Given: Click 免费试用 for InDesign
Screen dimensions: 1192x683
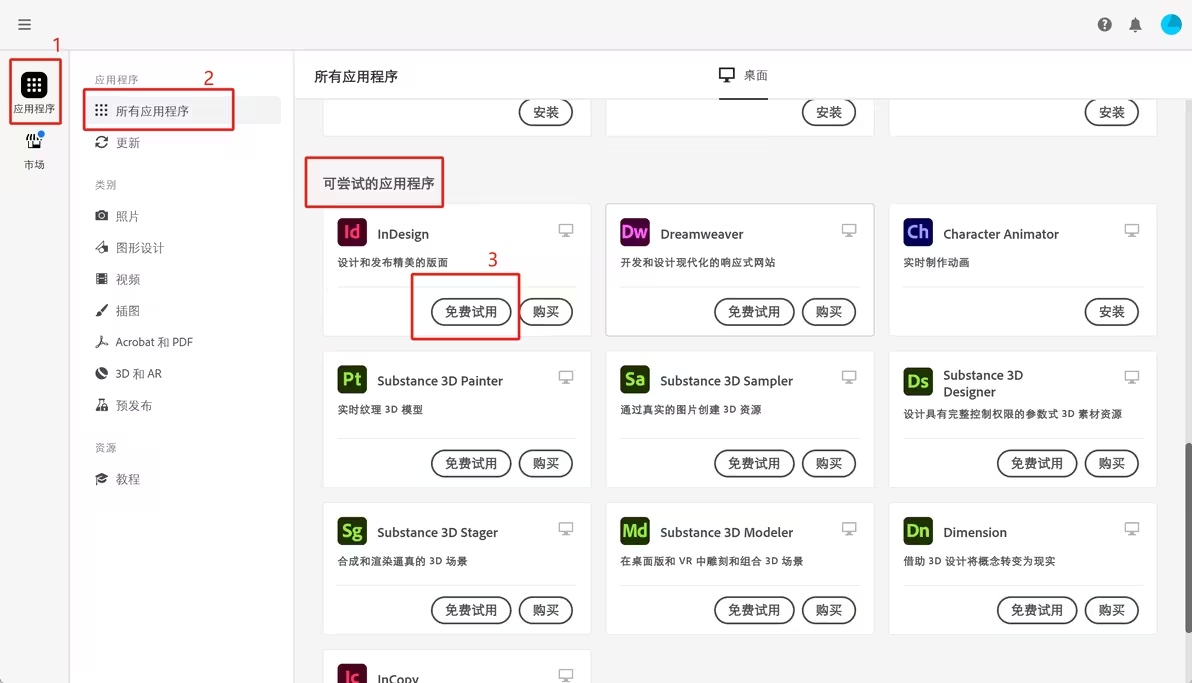Looking at the screenshot, I should click(471, 311).
